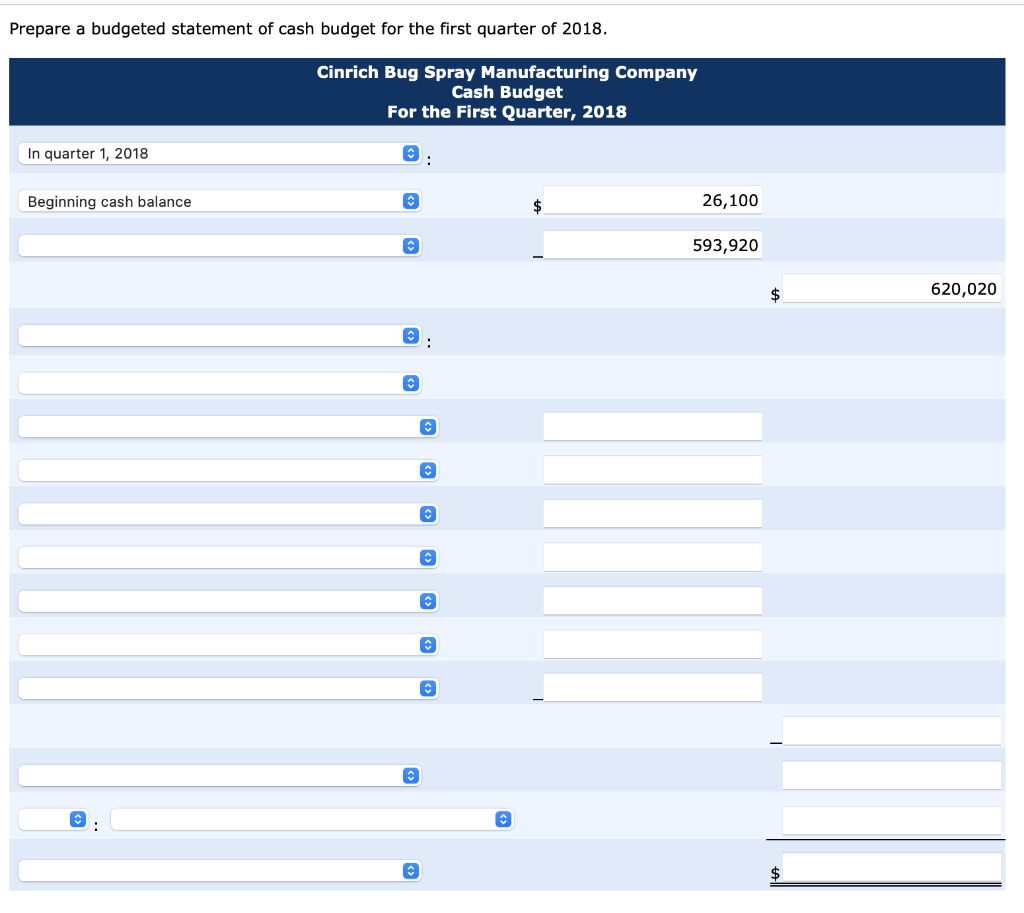Click the total field showing 620,020
This screenshot has height=913, width=1024.
pyautogui.click(x=891, y=289)
